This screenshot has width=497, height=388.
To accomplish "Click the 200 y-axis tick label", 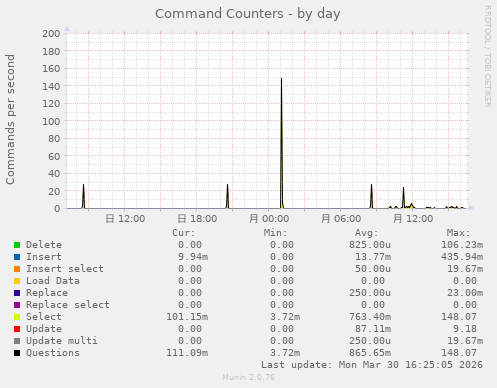I will pos(51,34).
